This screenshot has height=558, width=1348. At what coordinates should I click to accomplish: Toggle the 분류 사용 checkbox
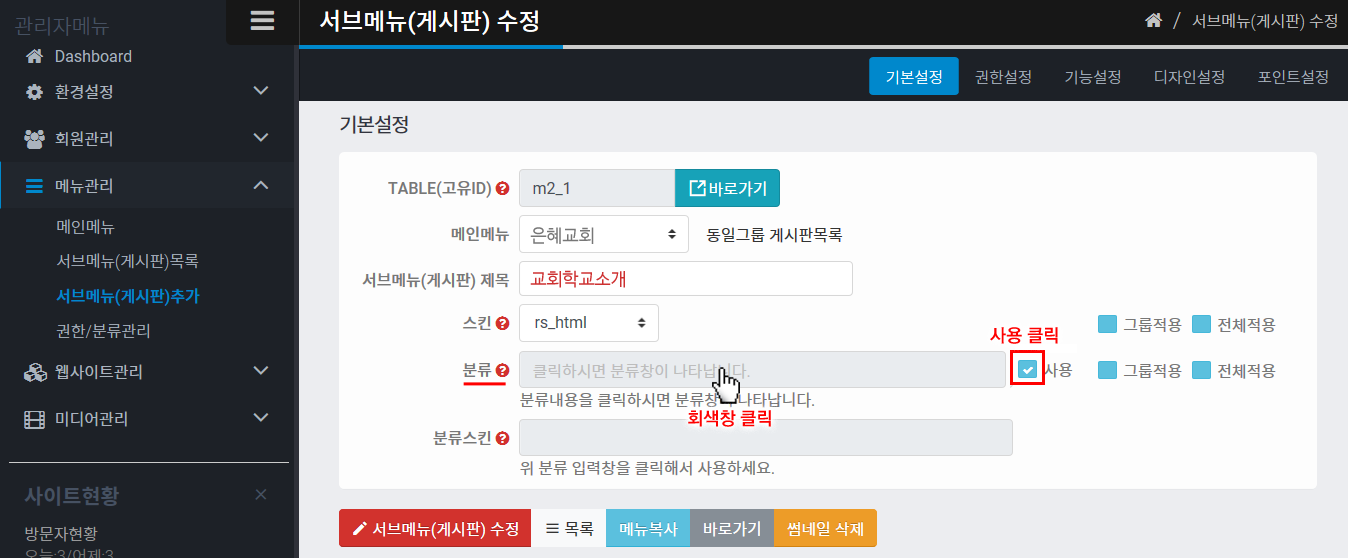tap(1028, 370)
